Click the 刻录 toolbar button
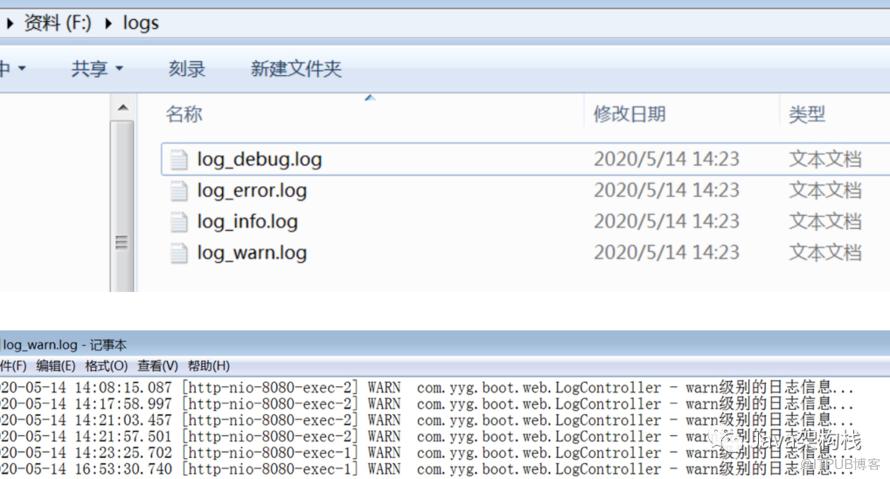 (187, 69)
